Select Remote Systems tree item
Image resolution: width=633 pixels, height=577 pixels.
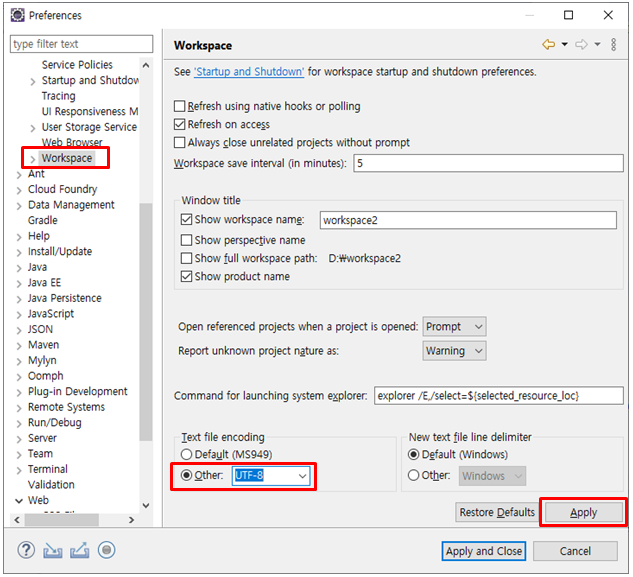pyautogui.click(x=66, y=407)
